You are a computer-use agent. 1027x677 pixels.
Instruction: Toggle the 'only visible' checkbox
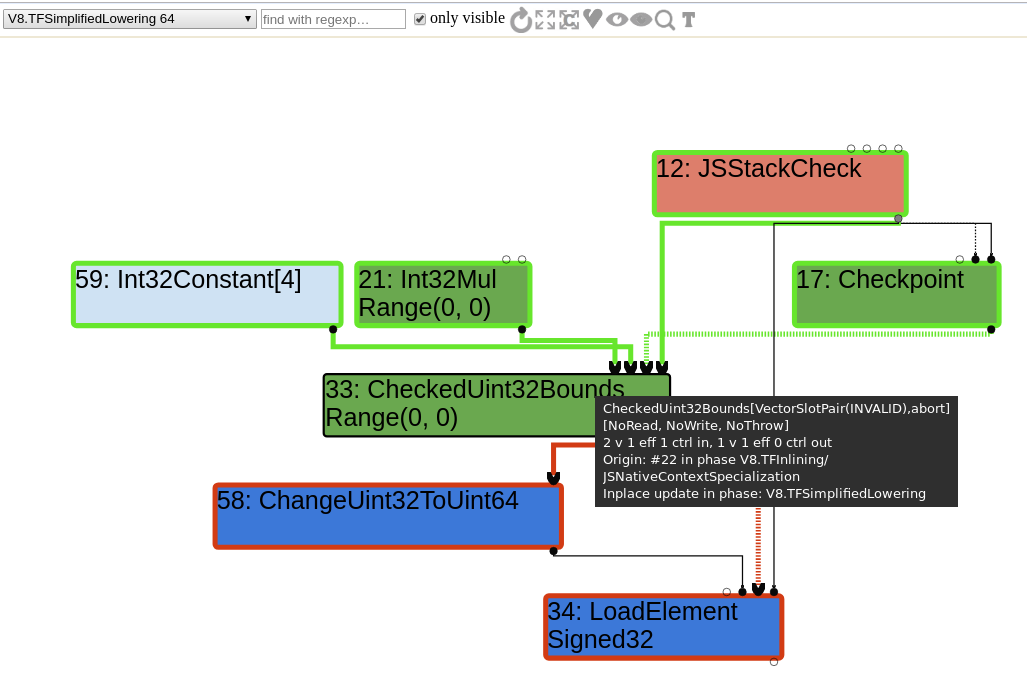click(420, 20)
